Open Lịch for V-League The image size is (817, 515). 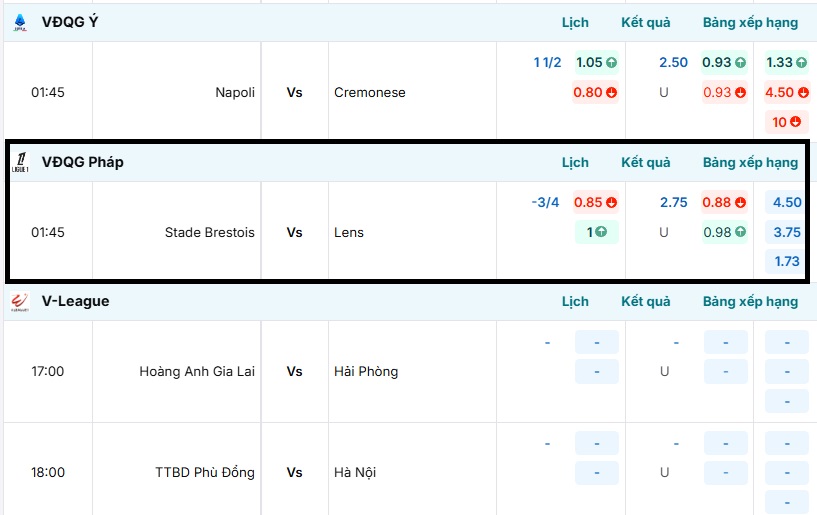pos(575,301)
